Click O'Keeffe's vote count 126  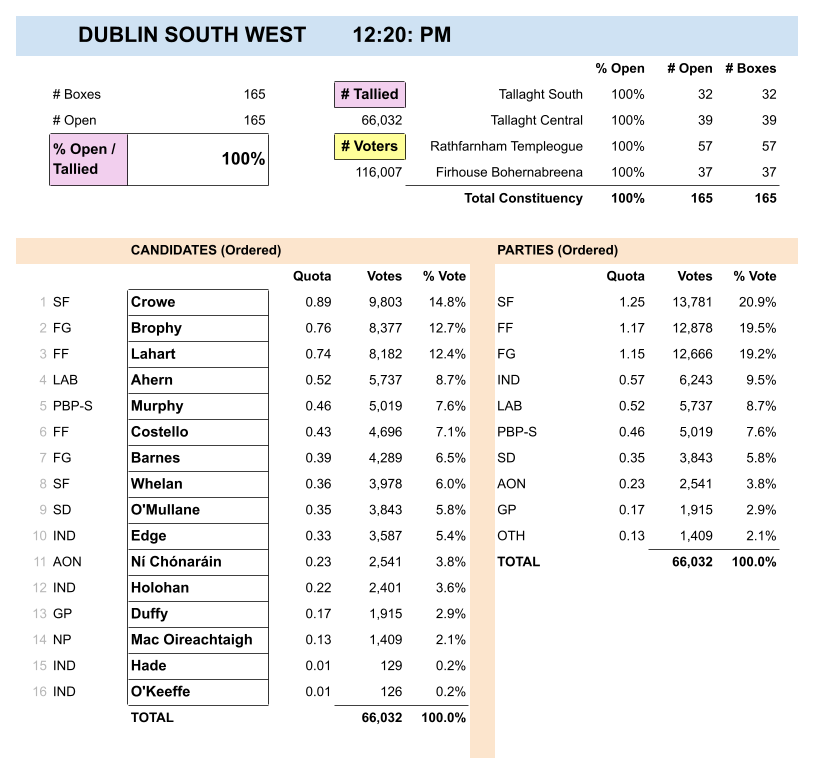[x=391, y=692]
